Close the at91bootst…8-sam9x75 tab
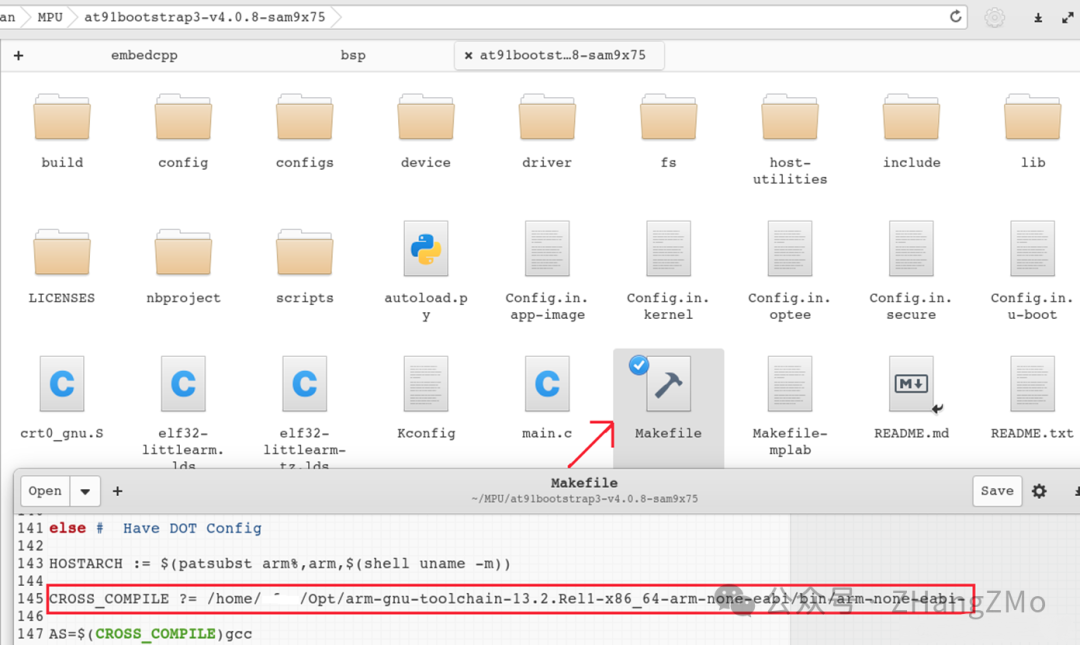This screenshot has width=1080, height=645. pos(468,55)
